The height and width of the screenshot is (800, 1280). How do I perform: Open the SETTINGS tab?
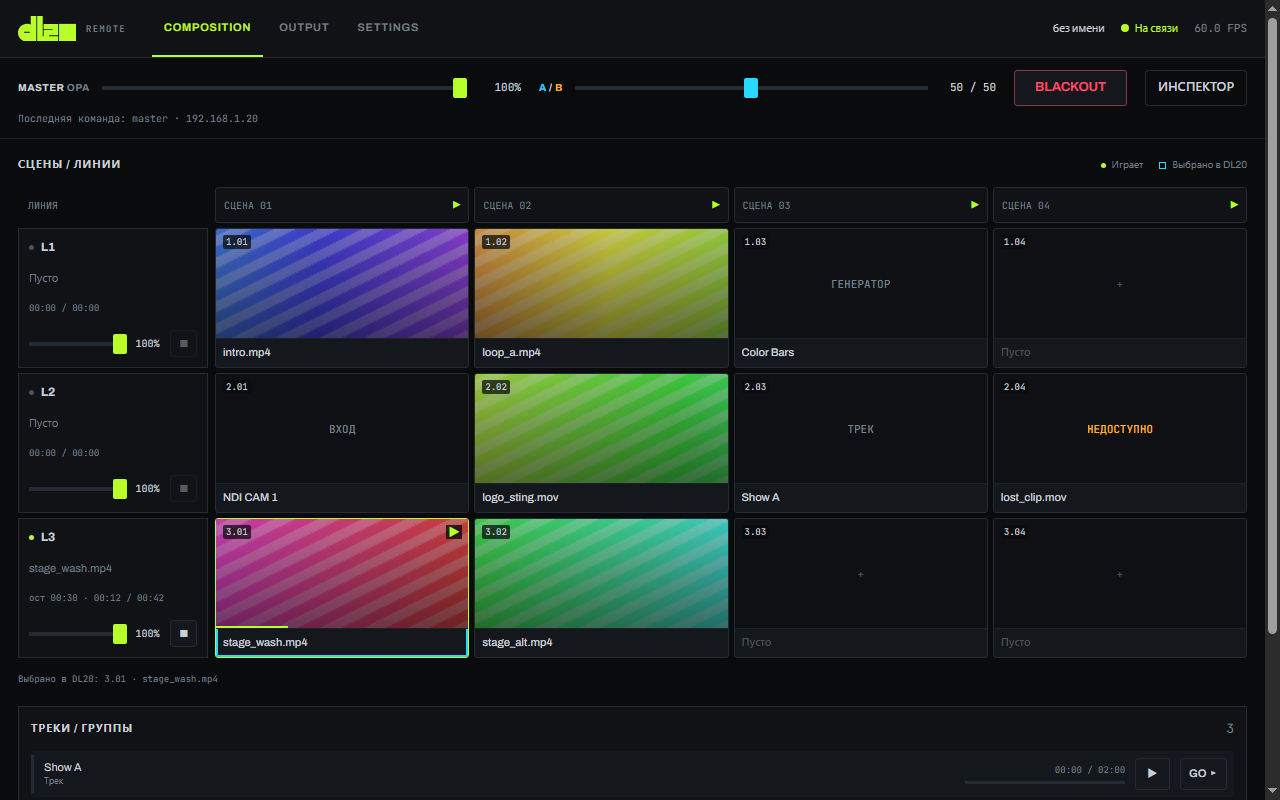[388, 28]
